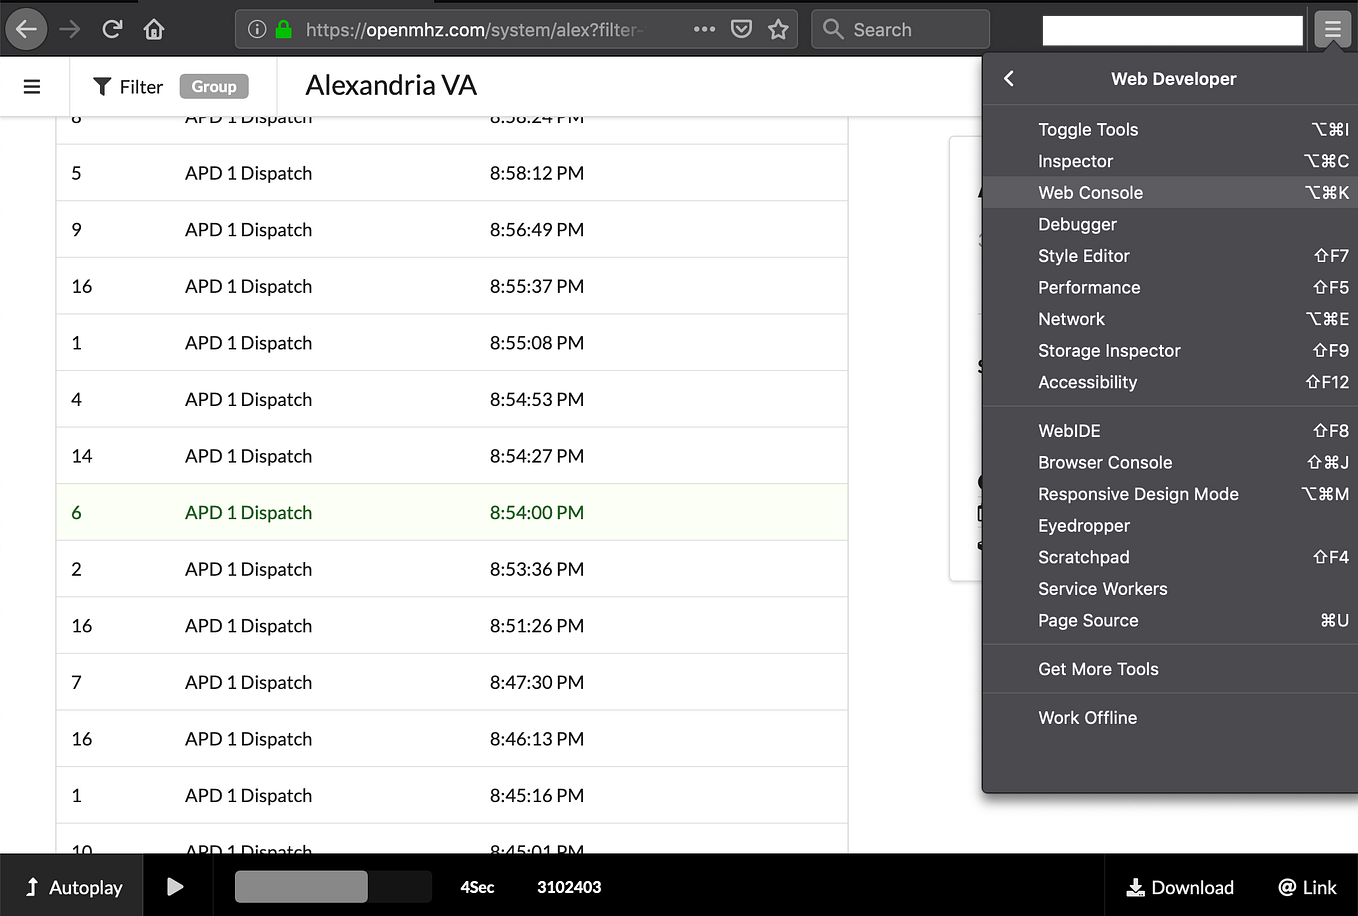Click the tracking protection shield icon
The image size is (1358, 916).
click(741, 28)
